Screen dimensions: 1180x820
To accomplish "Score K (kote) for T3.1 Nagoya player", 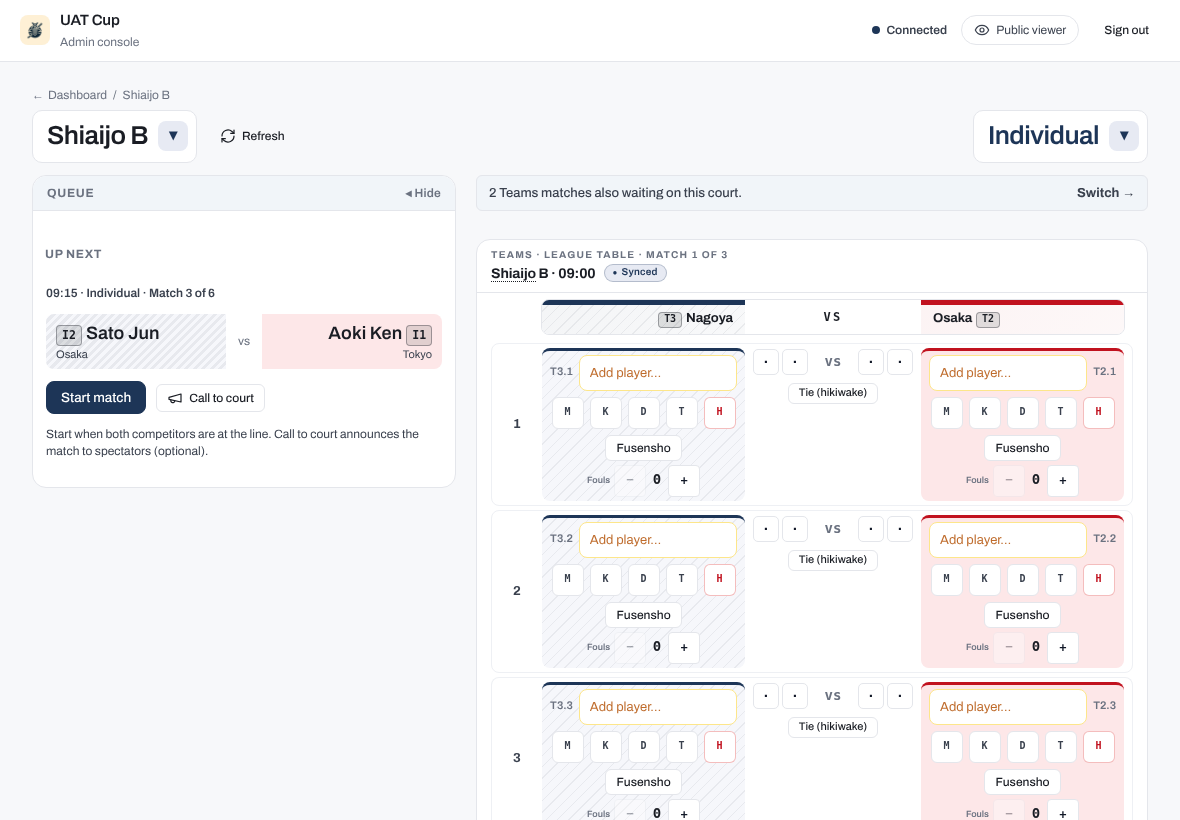I will pos(605,412).
